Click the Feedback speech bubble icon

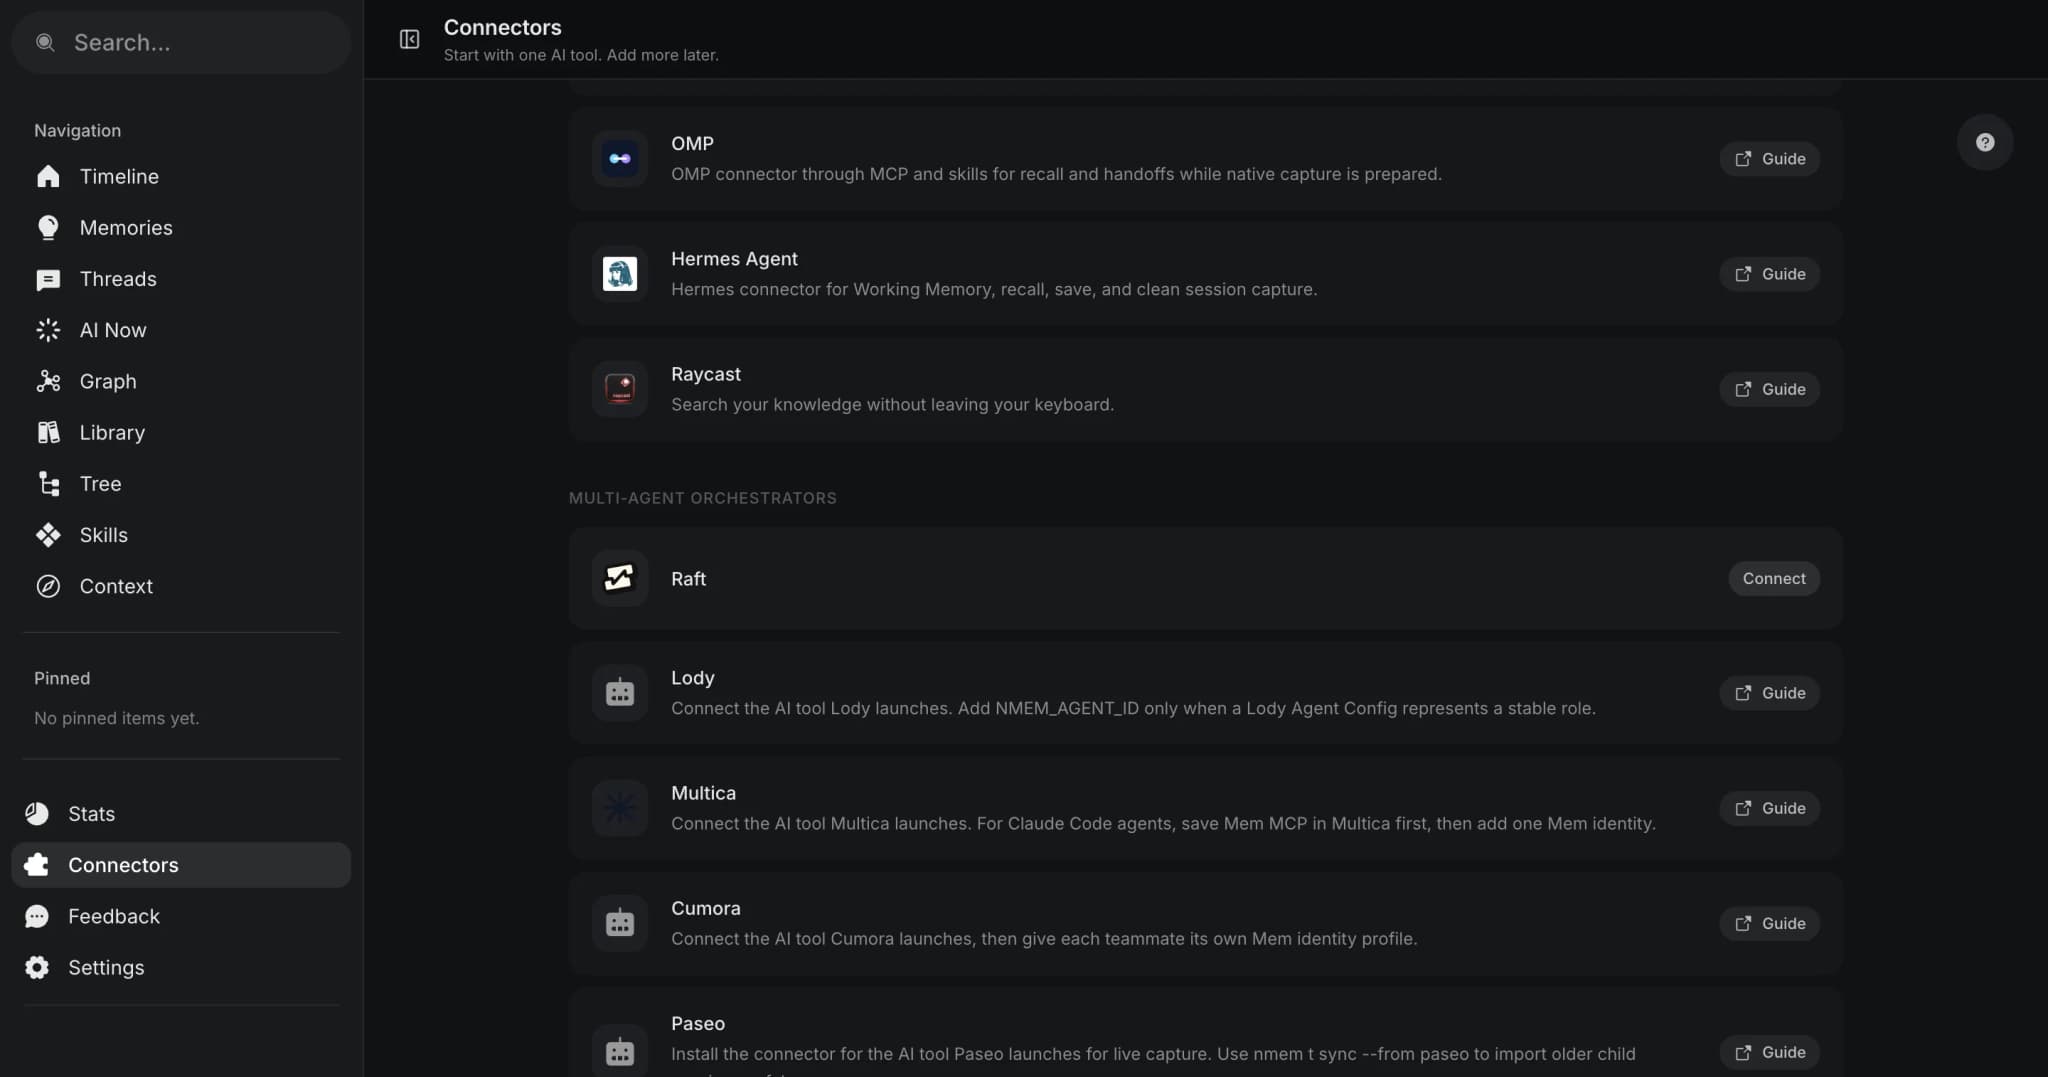pos(37,916)
